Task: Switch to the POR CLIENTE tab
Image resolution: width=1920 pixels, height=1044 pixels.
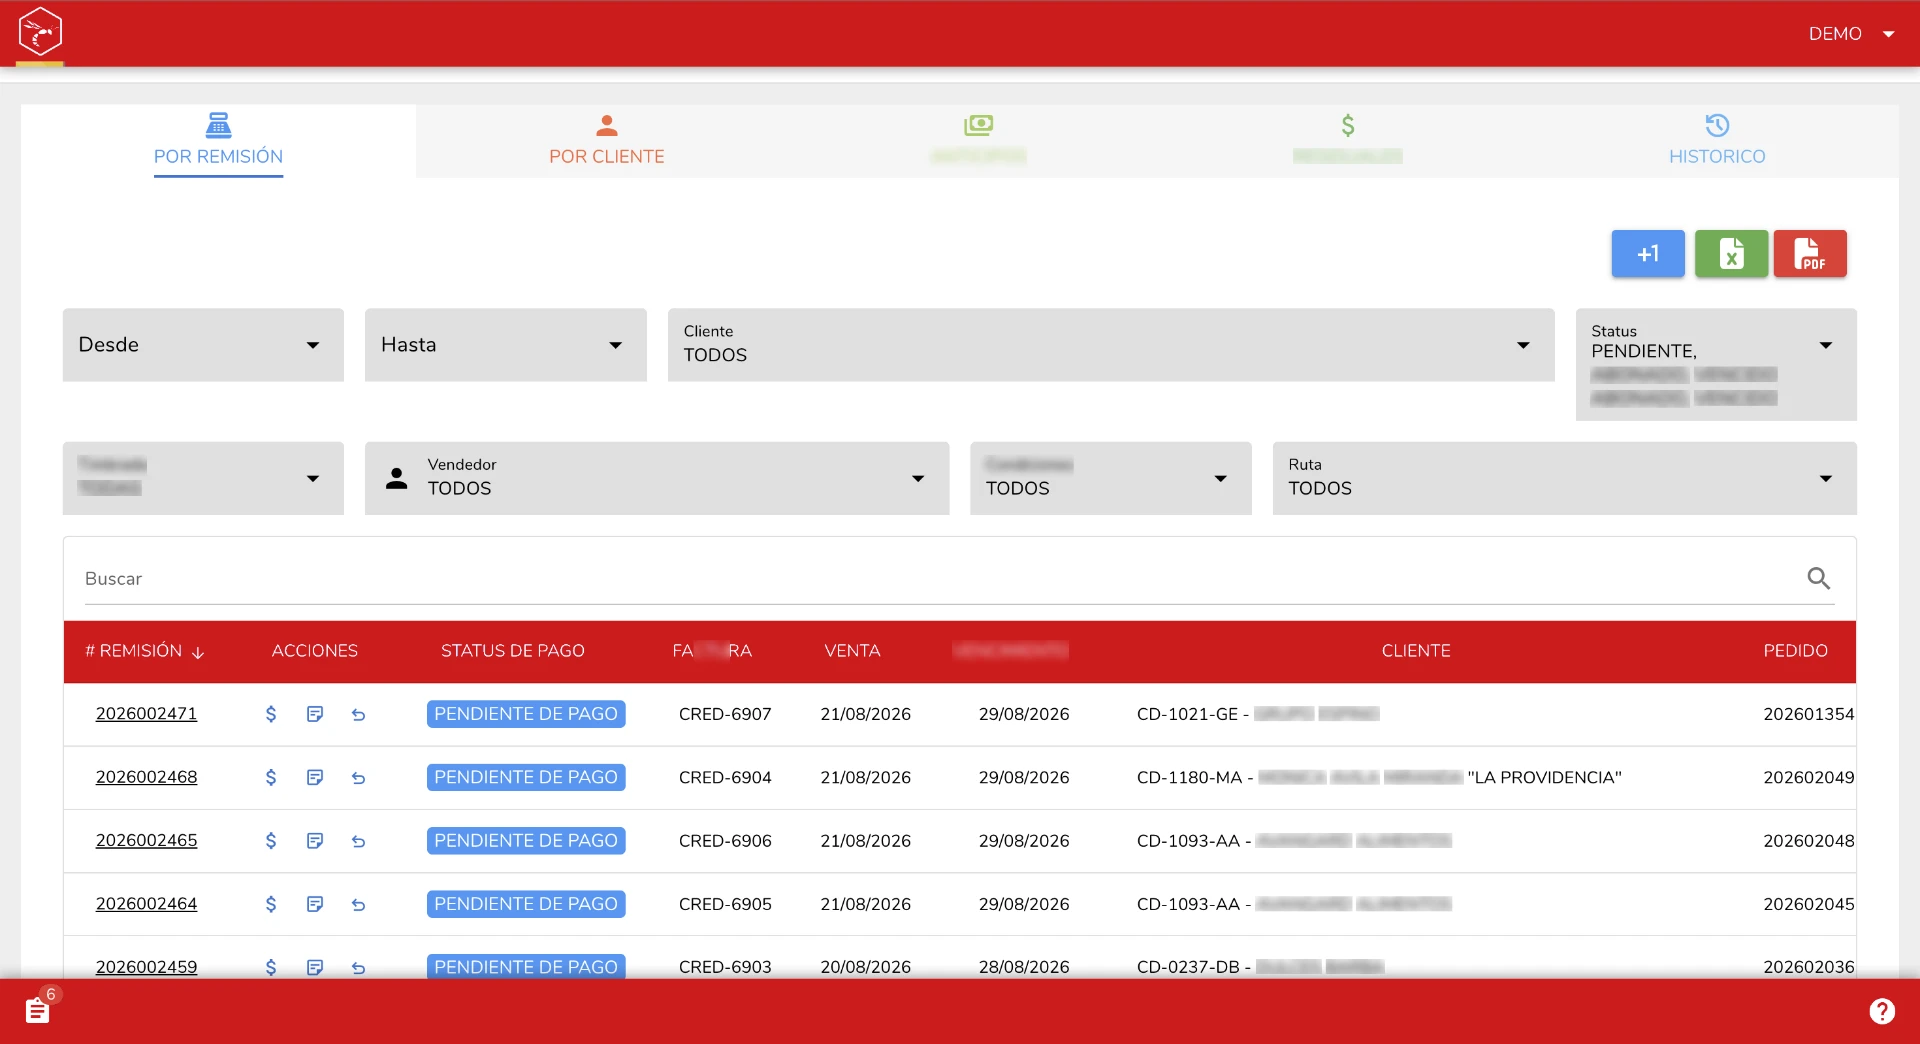Action: point(606,141)
